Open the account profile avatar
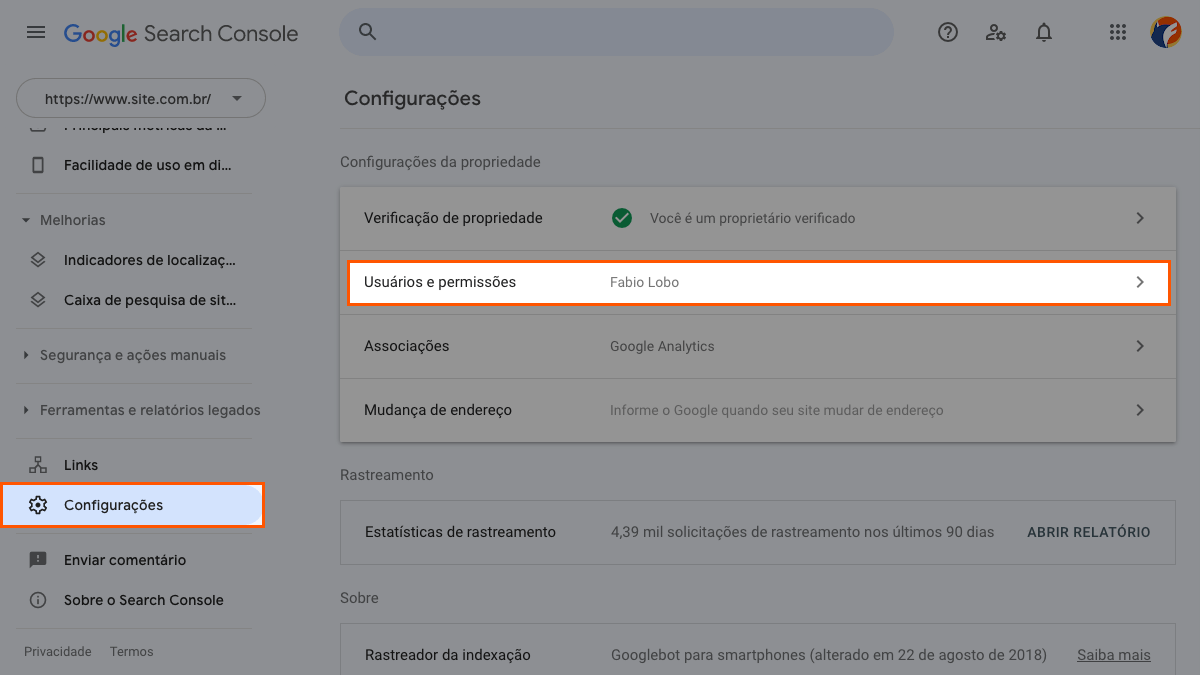Viewport: 1200px width, 675px height. coord(1166,32)
